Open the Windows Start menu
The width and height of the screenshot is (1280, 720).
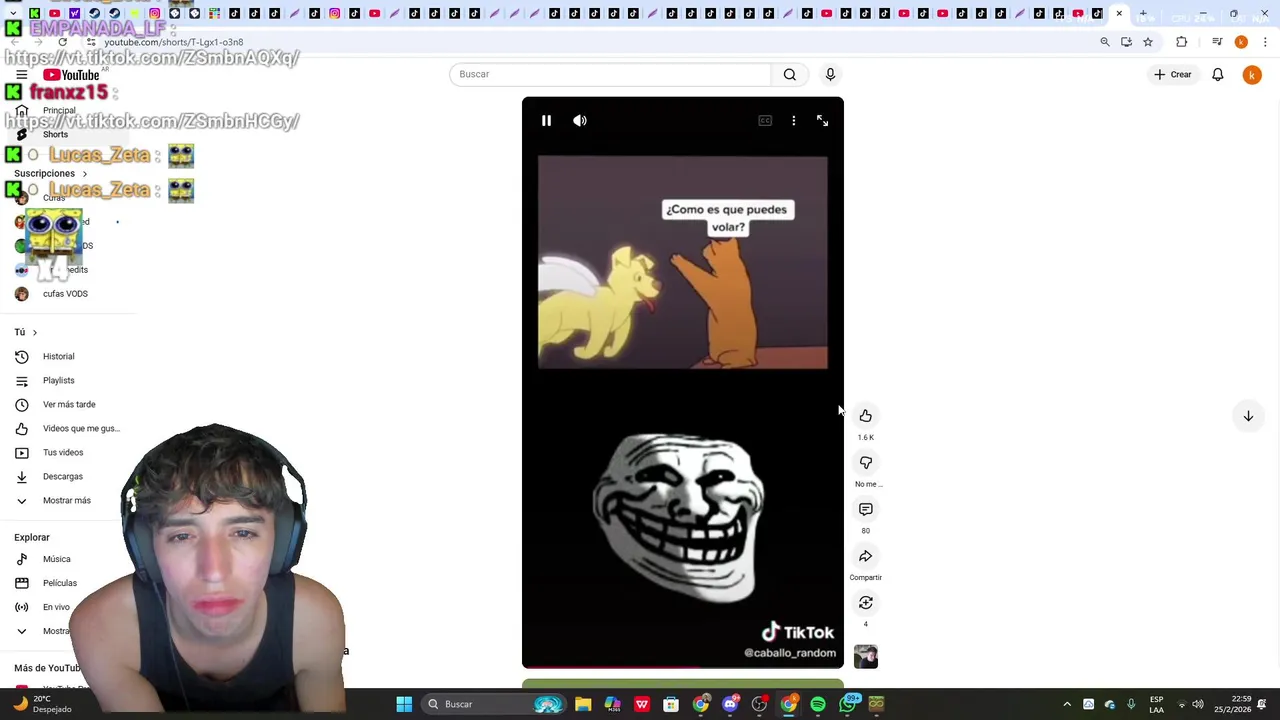click(x=404, y=704)
